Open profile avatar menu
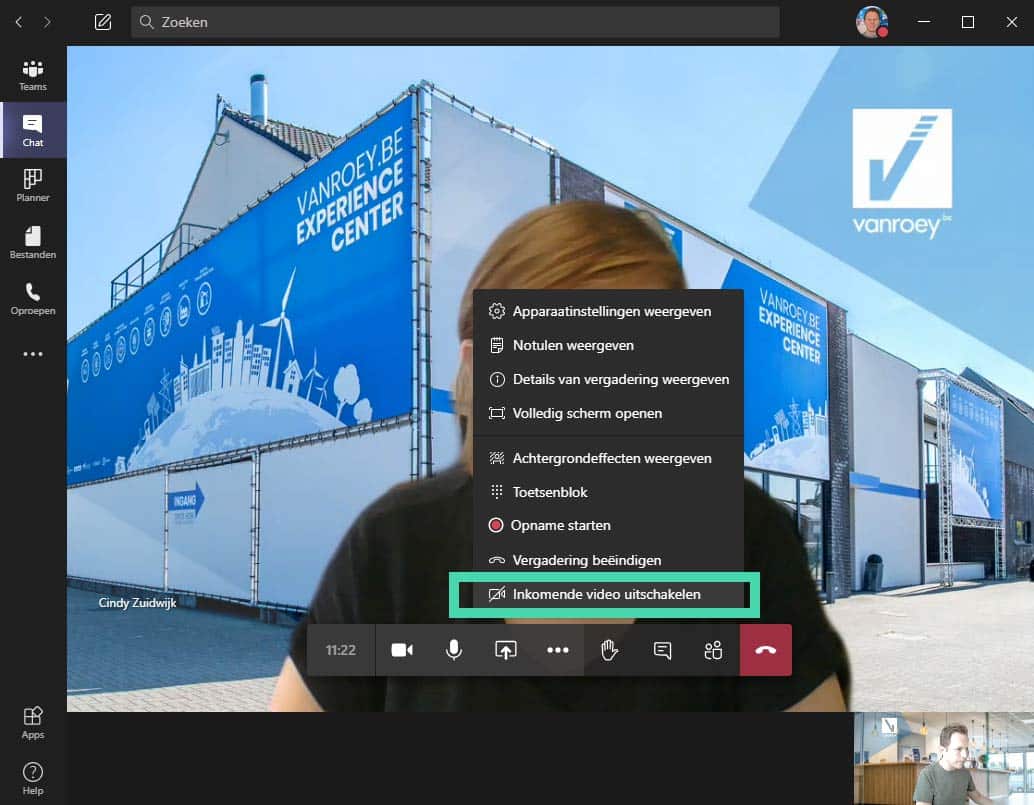The height and width of the screenshot is (805, 1034). point(872,22)
